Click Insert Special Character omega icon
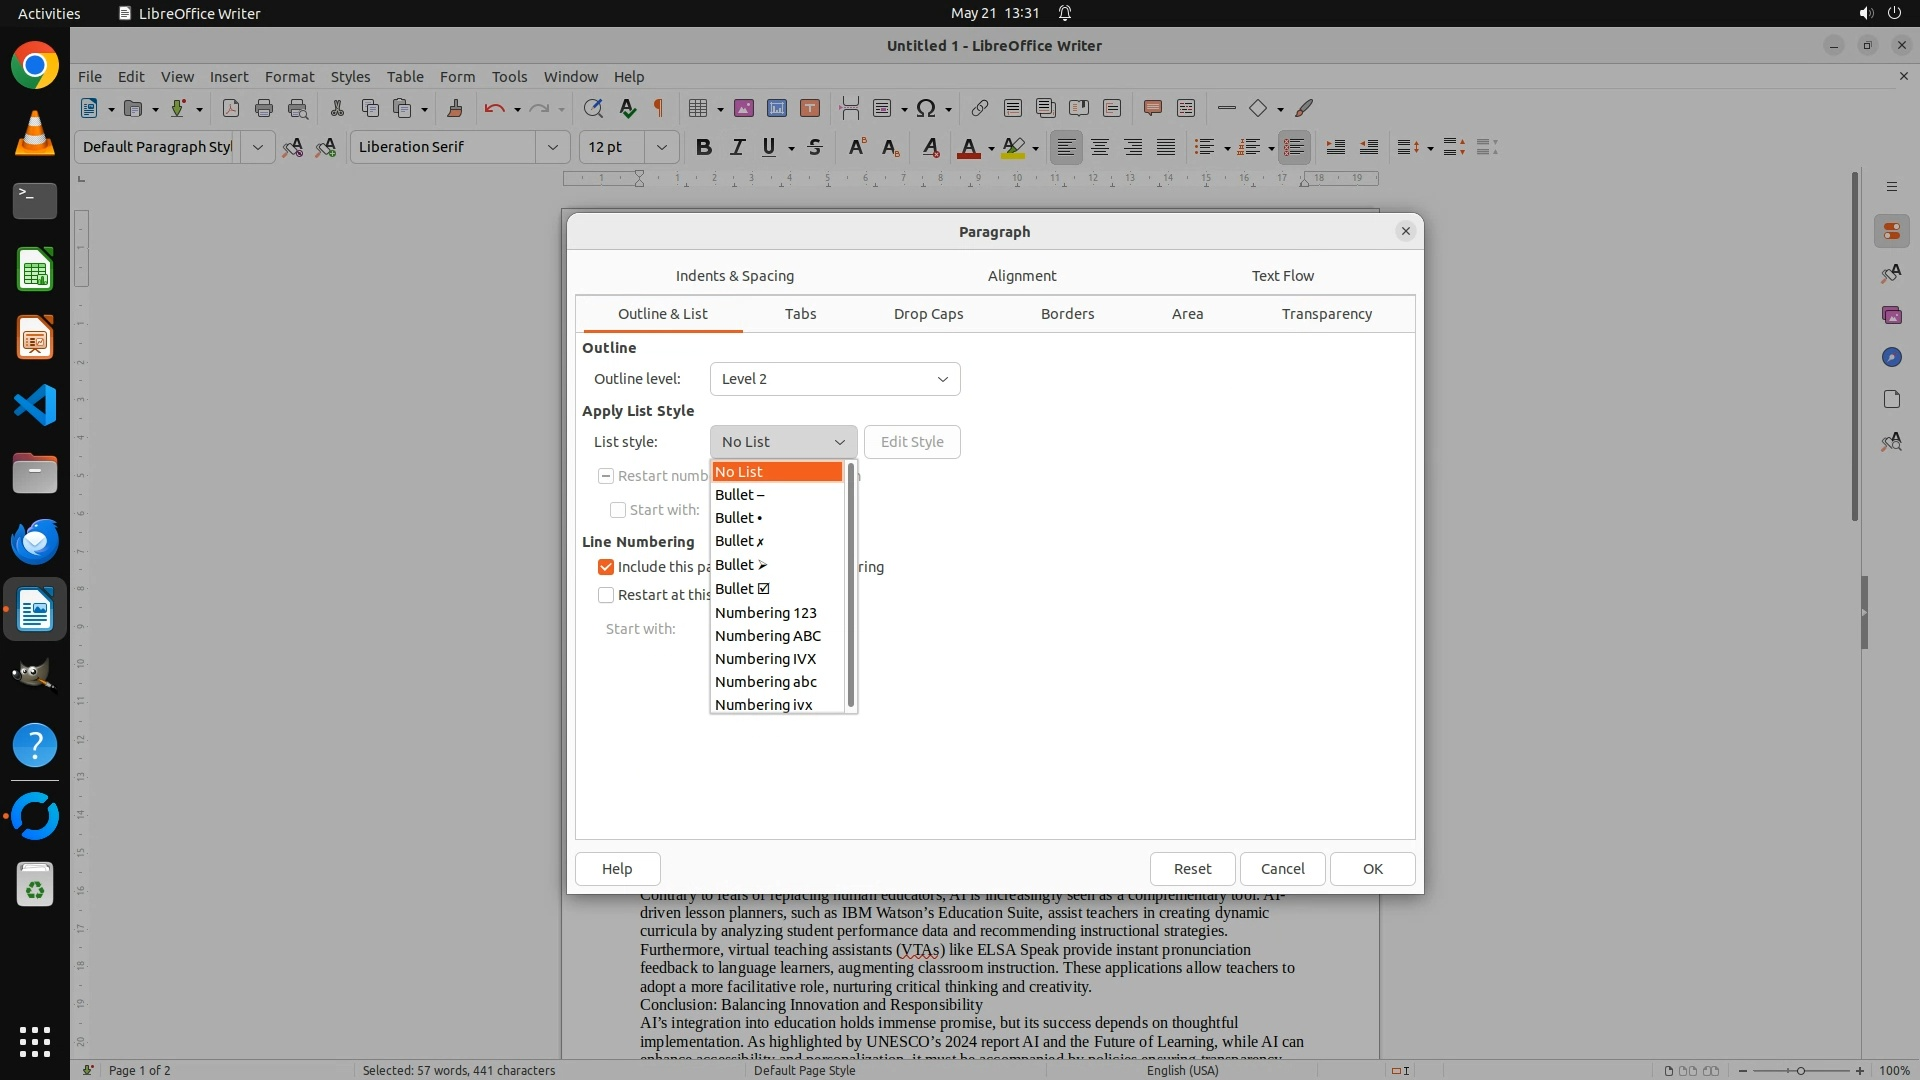Screen dimensions: 1920x1080 [x=926, y=108]
